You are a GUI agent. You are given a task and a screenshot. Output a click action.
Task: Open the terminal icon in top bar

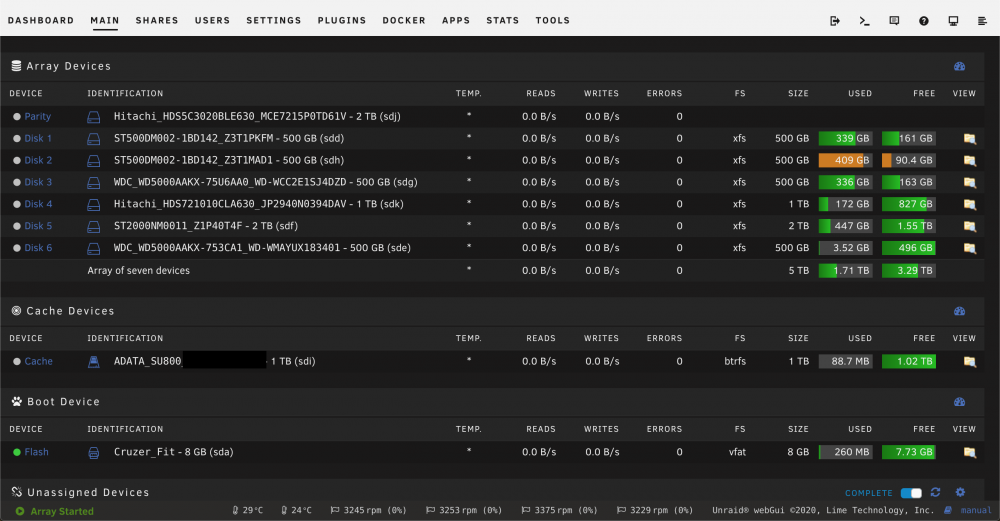tap(864, 21)
